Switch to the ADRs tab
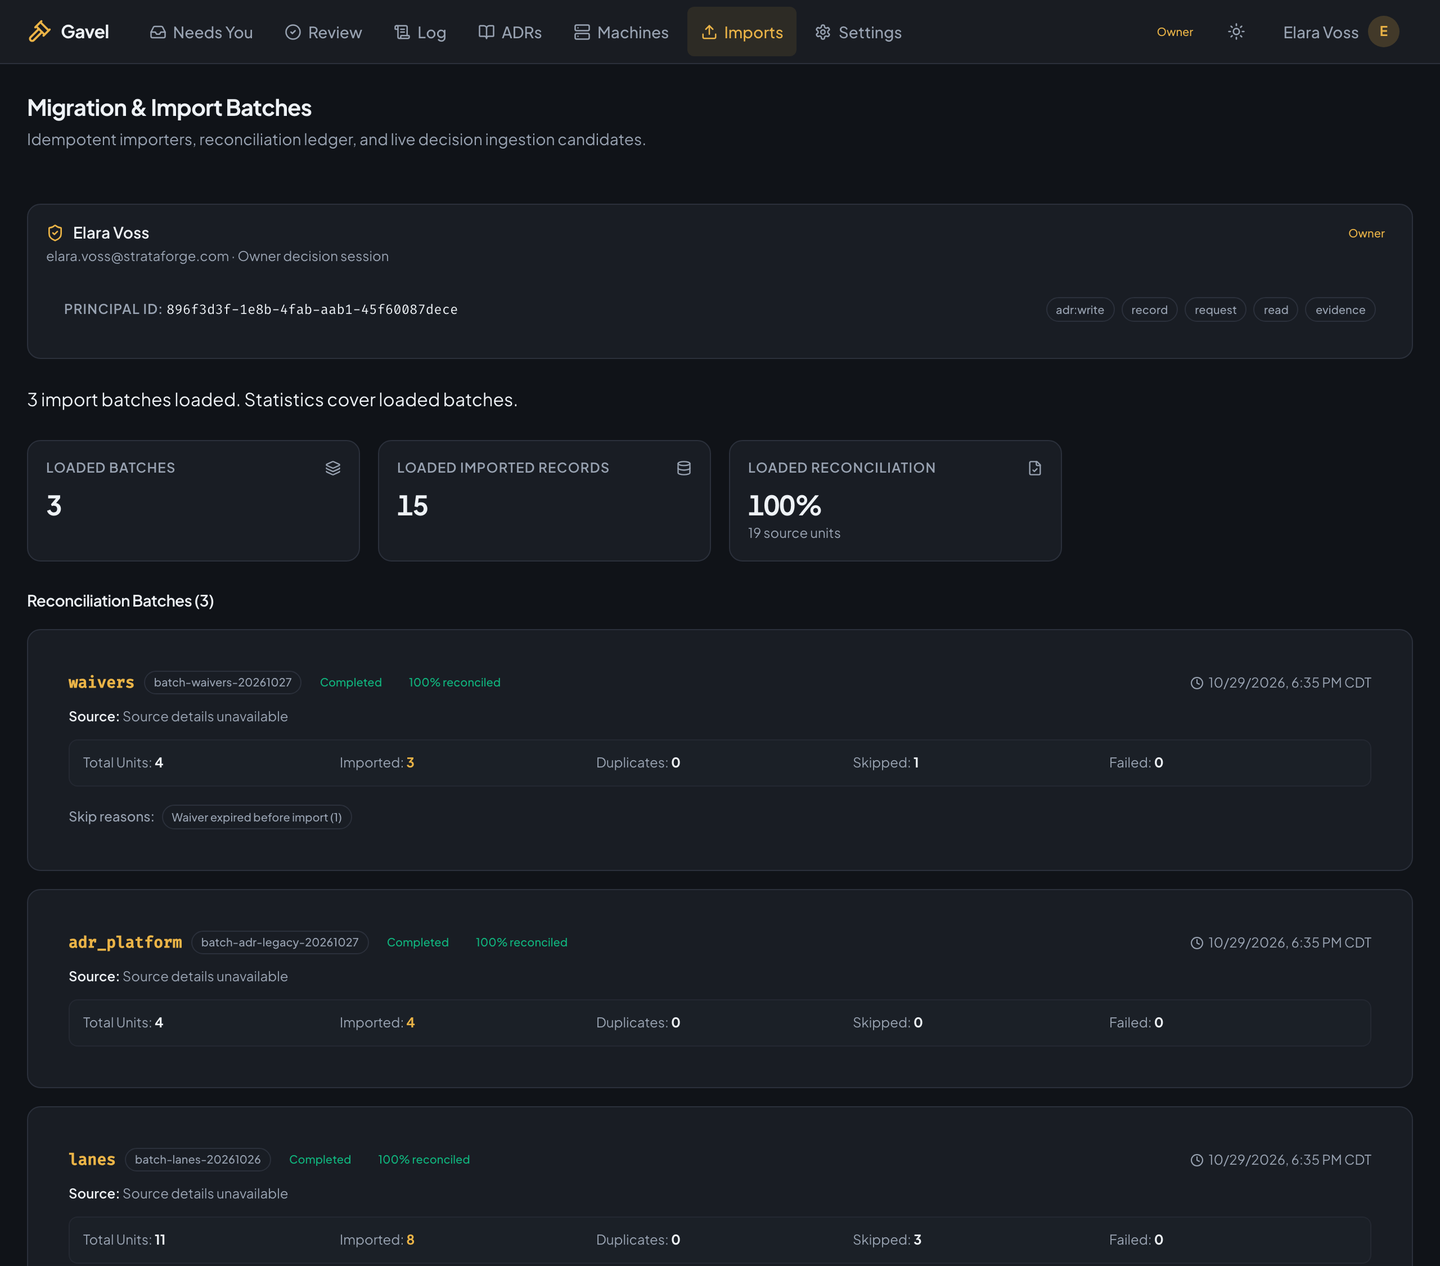1440x1266 pixels. click(x=510, y=32)
